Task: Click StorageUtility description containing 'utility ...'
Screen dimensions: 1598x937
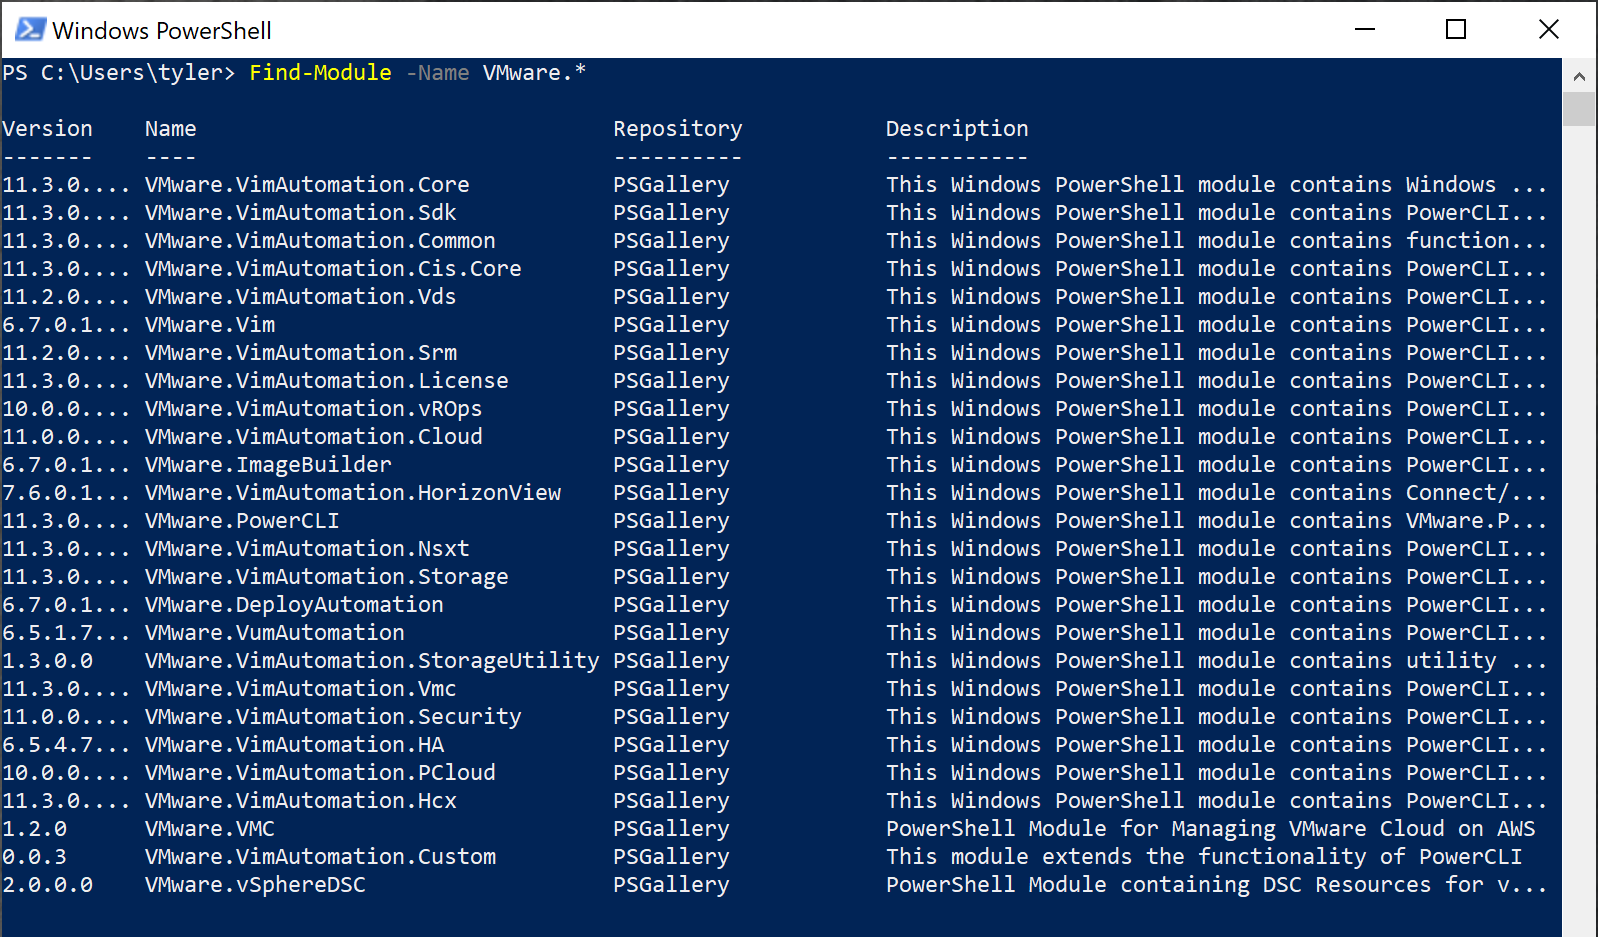Action: coord(1216,661)
